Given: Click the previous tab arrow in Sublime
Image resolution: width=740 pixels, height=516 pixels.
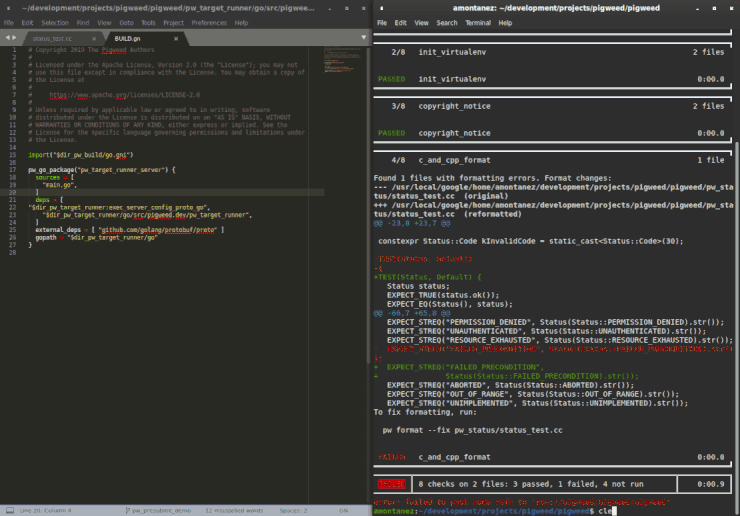Looking at the screenshot, I should pyautogui.click(x=8, y=38).
